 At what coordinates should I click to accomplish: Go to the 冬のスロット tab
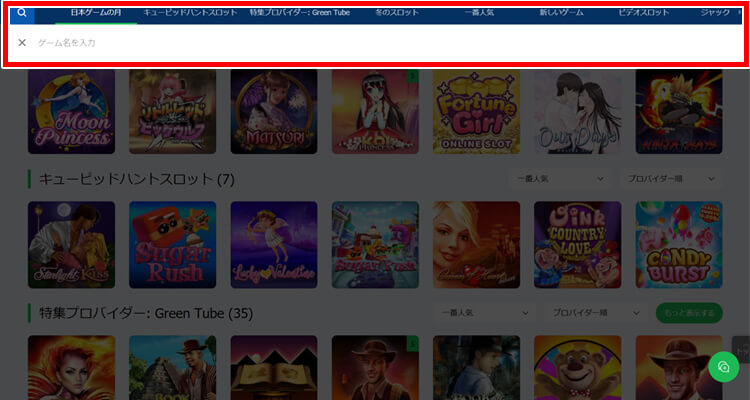pyautogui.click(x=397, y=13)
